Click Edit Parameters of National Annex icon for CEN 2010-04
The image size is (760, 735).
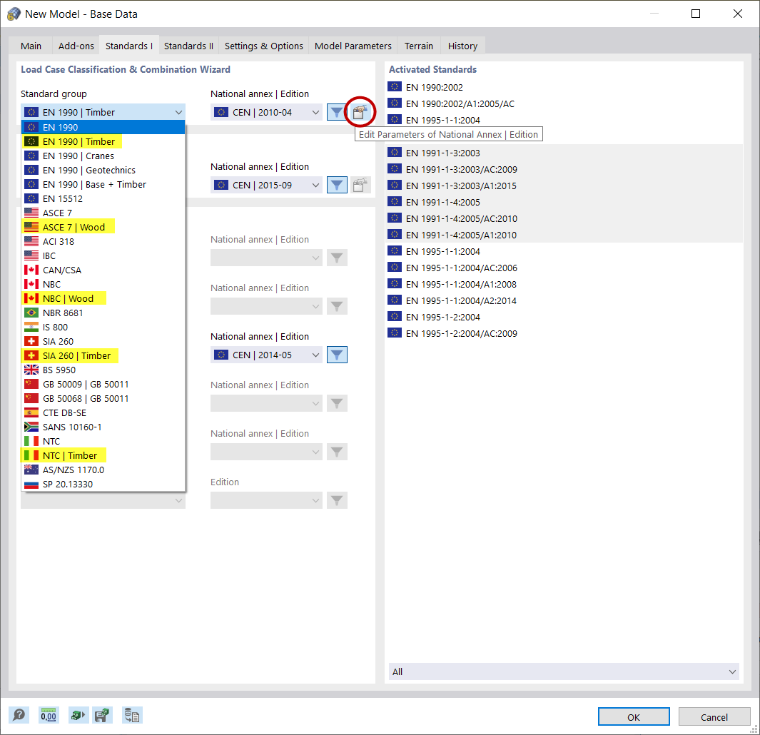click(359, 112)
